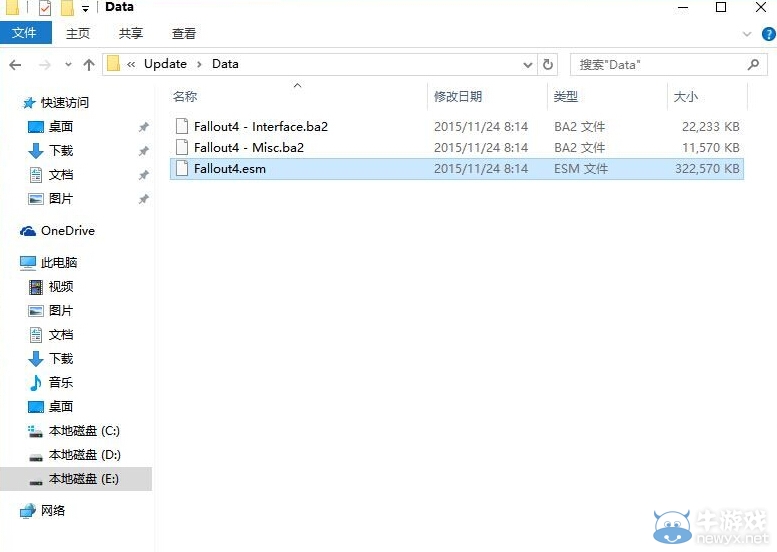Open the chevron between Update and Data
Viewport: 777px width, 552px height.
(x=199, y=64)
